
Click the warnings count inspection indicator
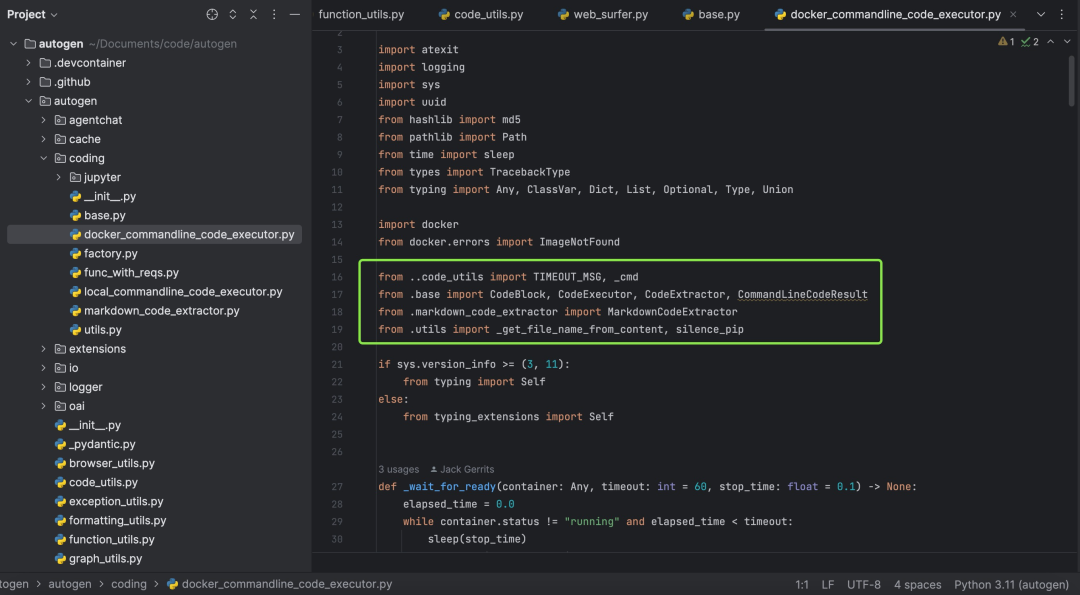(x=1005, y=42)
